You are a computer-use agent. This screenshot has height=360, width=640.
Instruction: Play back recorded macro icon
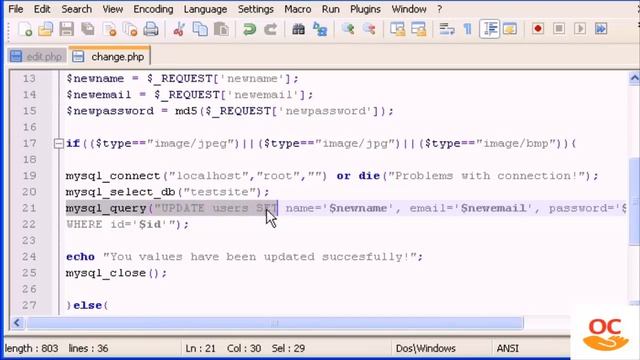(580, 29)
